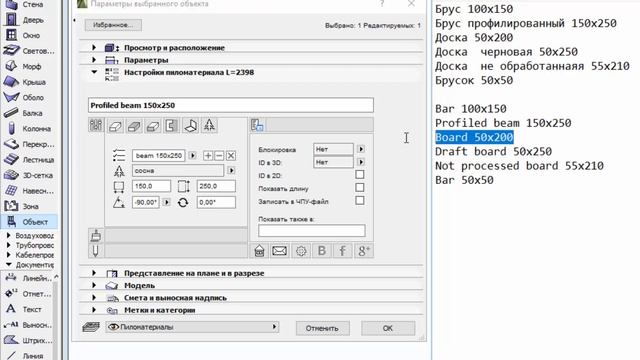Open the wood species arrow next to 'сосна'
Image resolution: width=640 pixels, height=360 pixels.
[x=231, y=171]
